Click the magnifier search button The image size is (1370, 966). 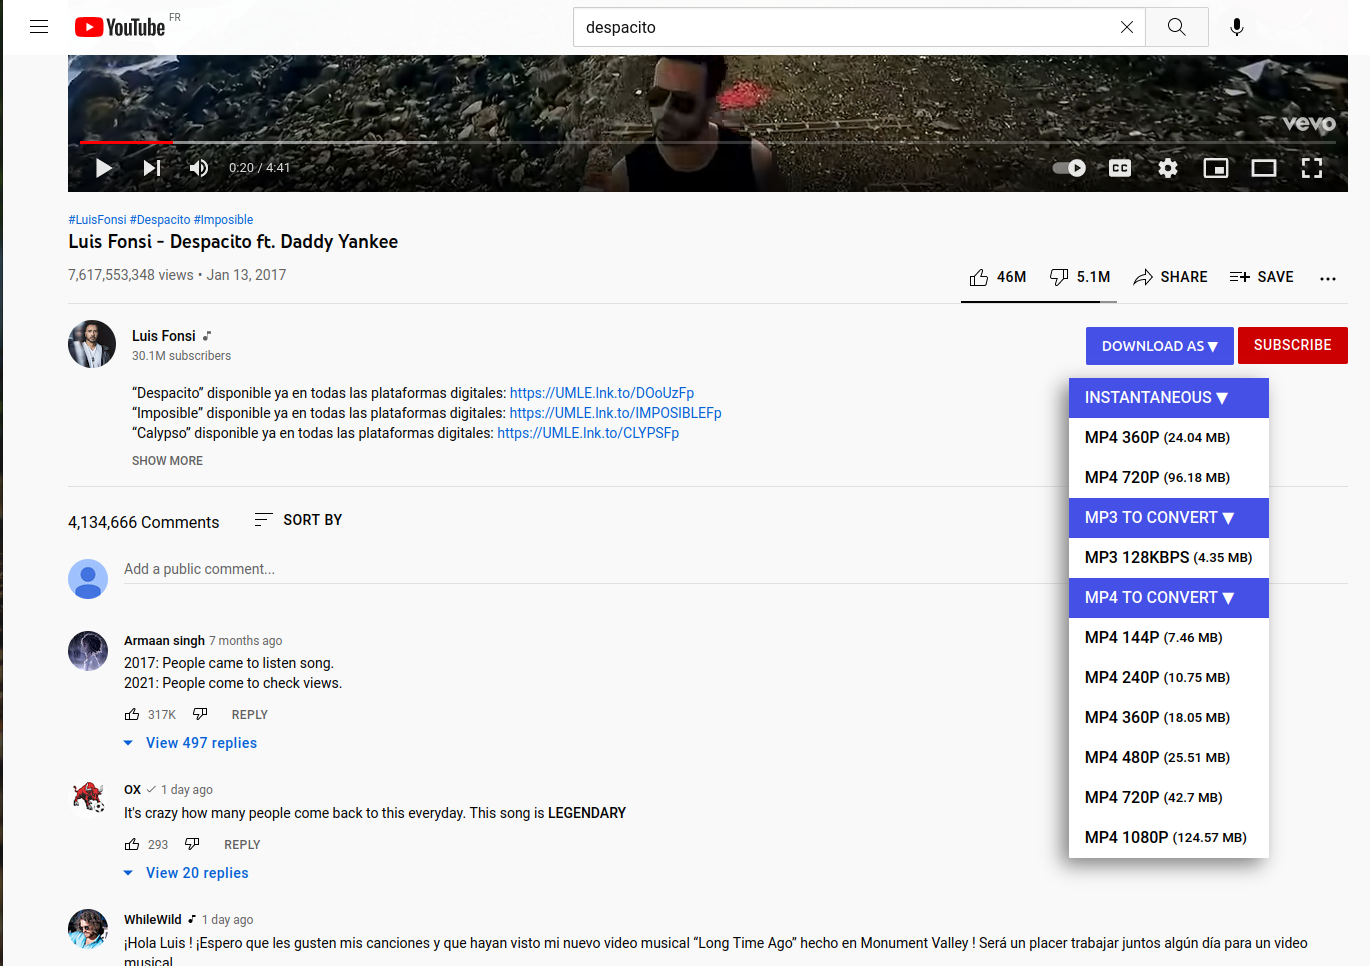1177,27
